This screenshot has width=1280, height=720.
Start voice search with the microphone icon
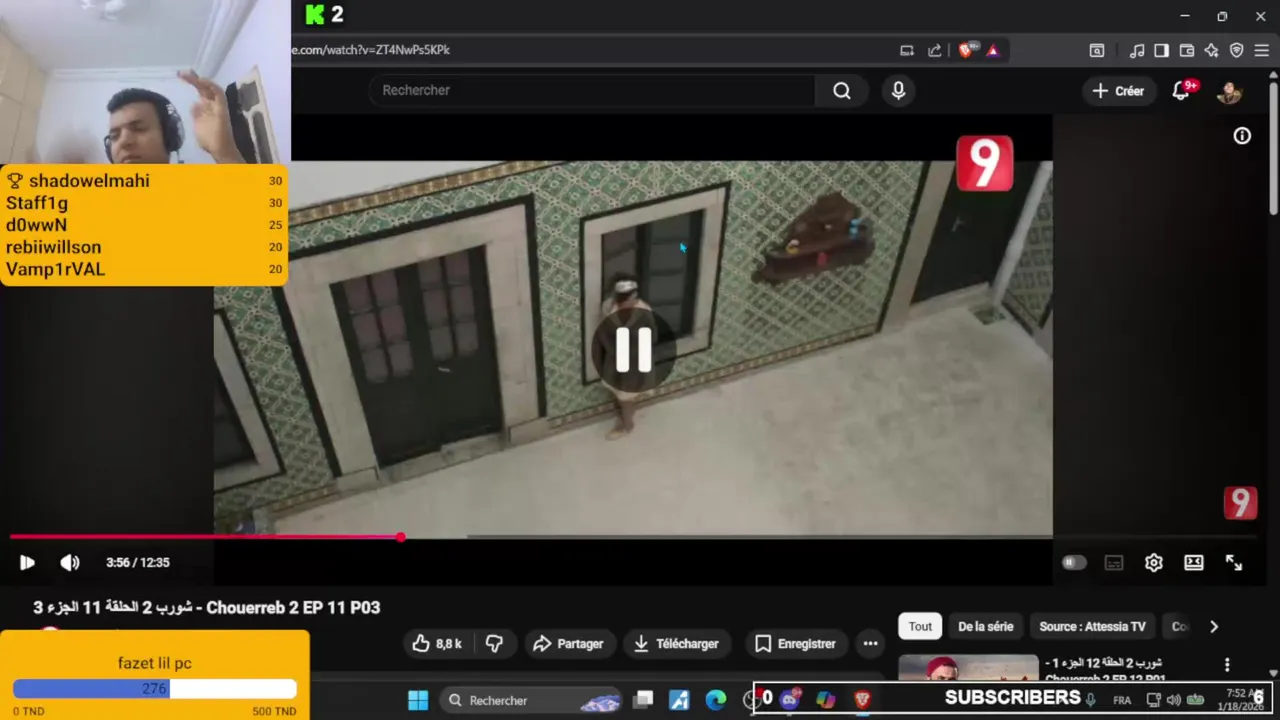pos(898,91)
